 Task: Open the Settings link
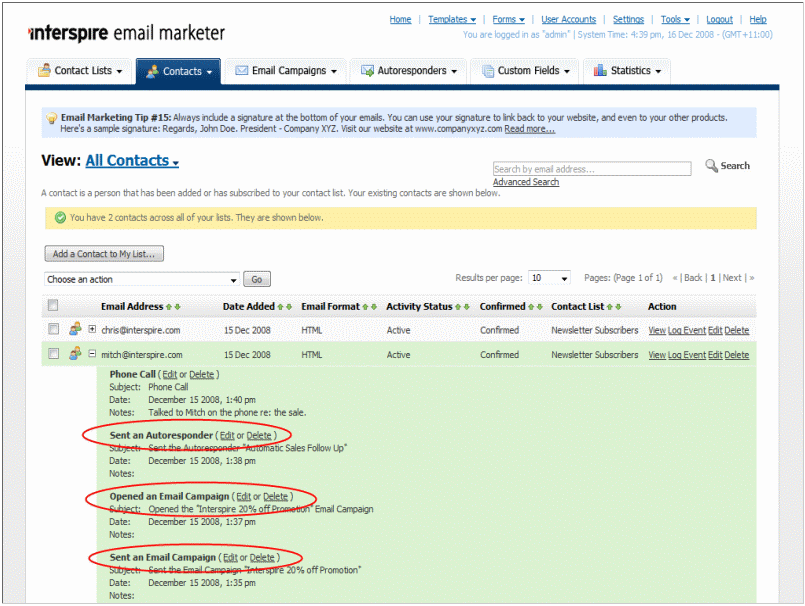click(x=628, y=20)
